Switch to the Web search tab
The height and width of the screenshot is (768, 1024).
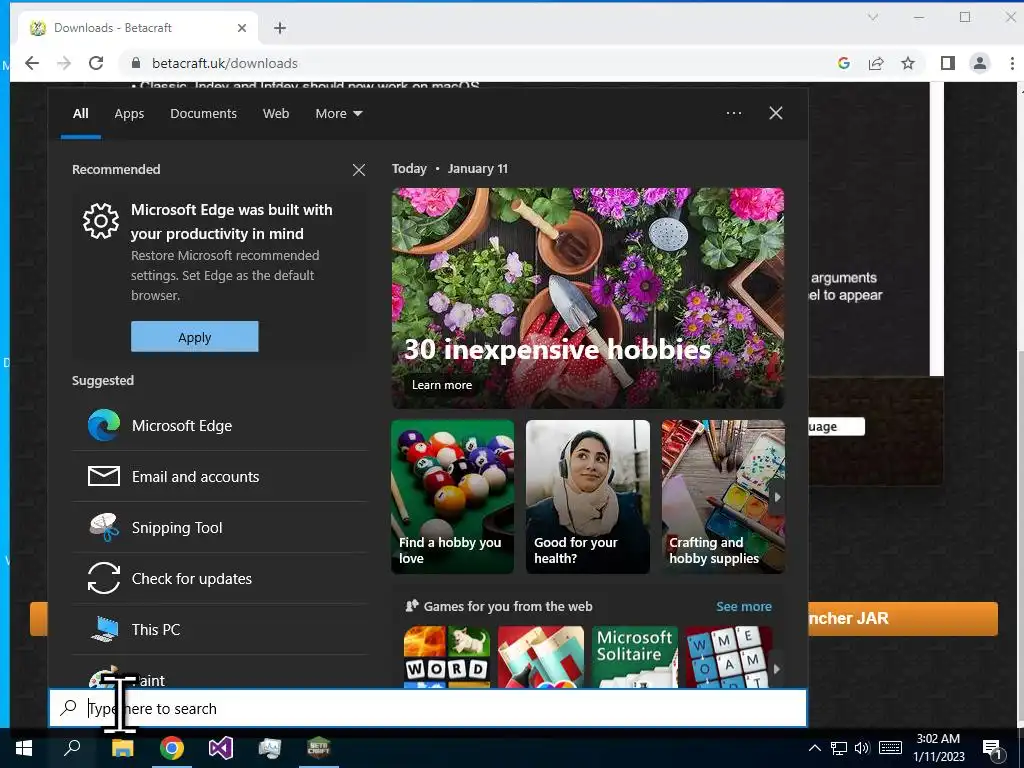276,114
